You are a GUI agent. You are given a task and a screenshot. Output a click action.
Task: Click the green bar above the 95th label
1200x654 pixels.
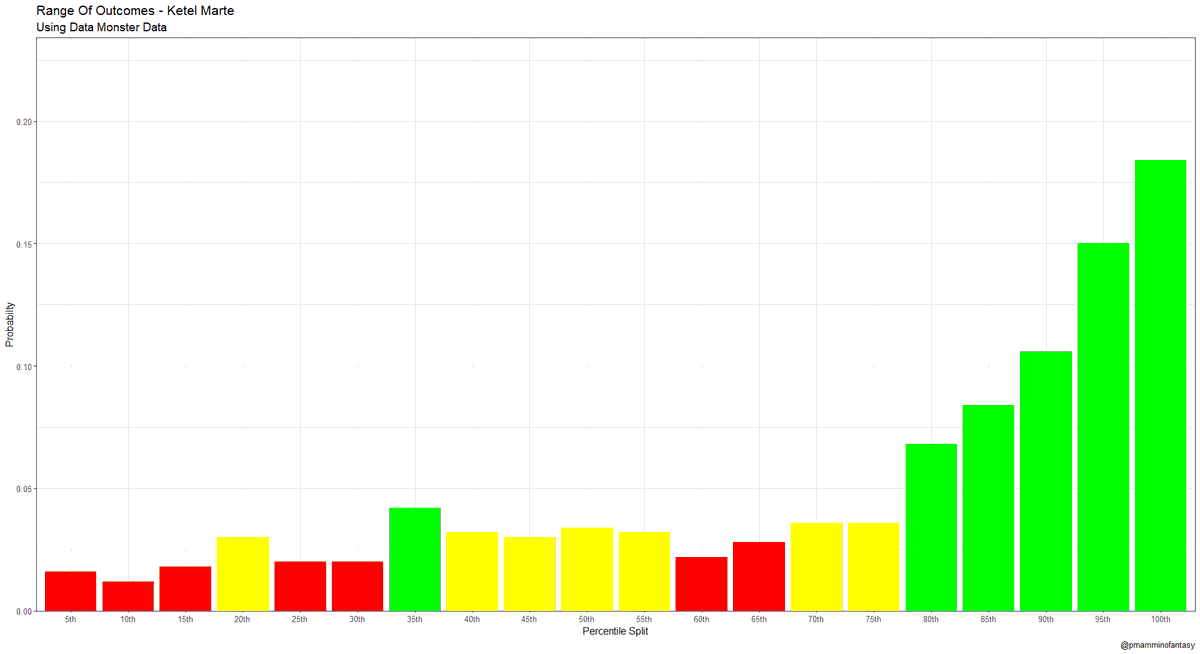[x=1103, y=427]
